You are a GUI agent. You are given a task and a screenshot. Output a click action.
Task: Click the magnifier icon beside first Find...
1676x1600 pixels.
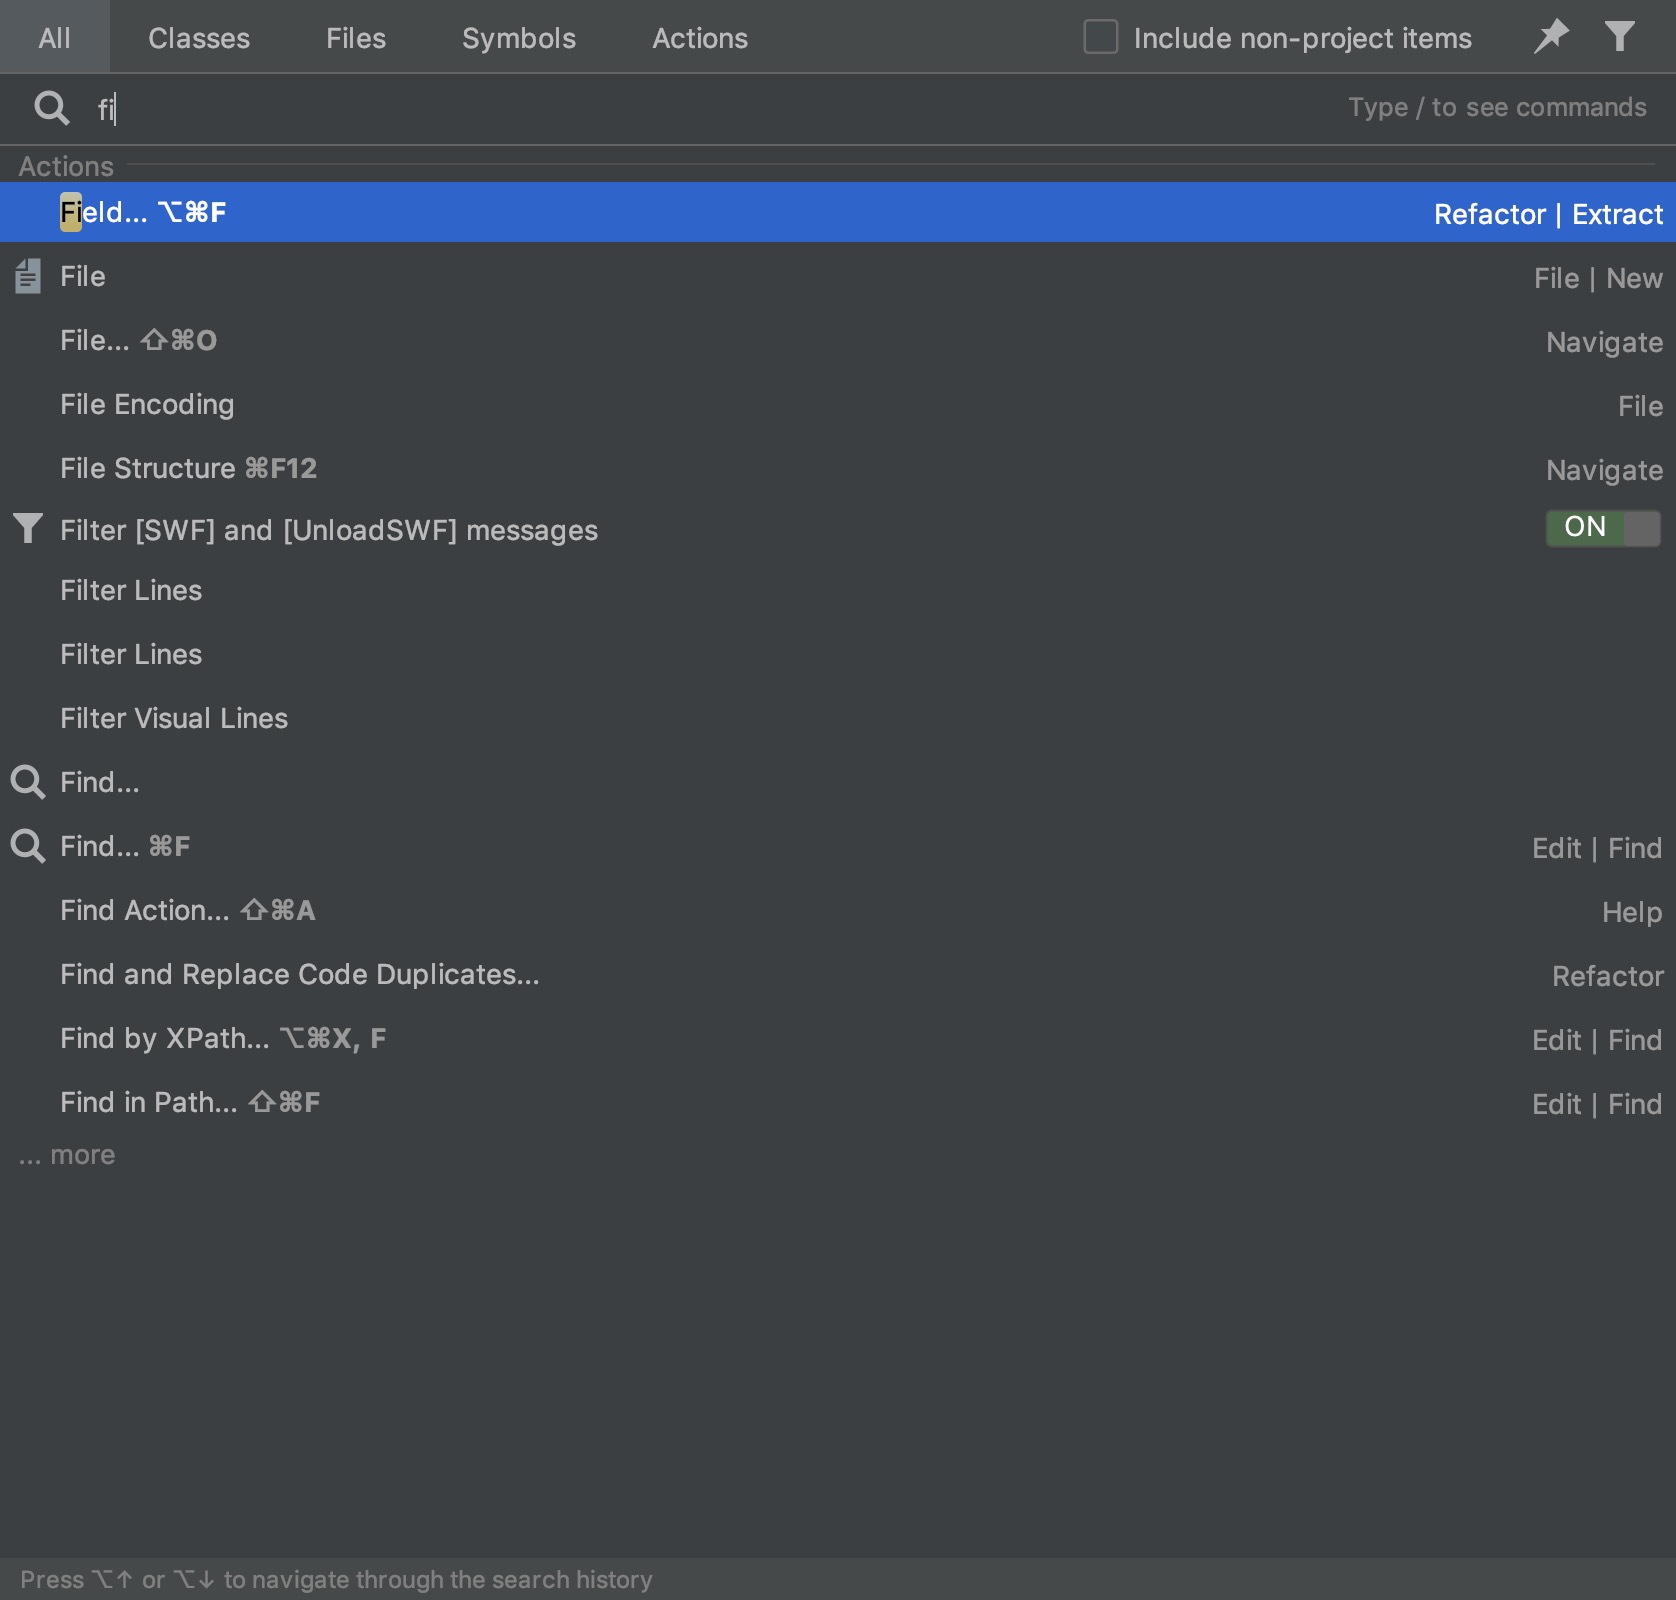click(28, 782)
